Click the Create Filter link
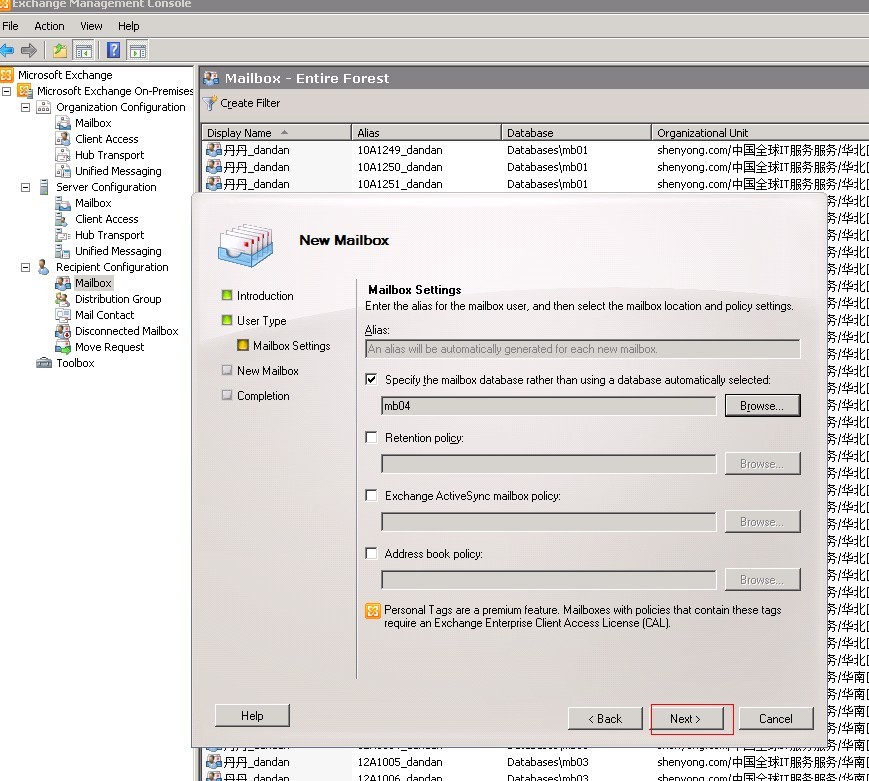The width and height of the screenshot is (869, 781). click(x=250, y=103)
